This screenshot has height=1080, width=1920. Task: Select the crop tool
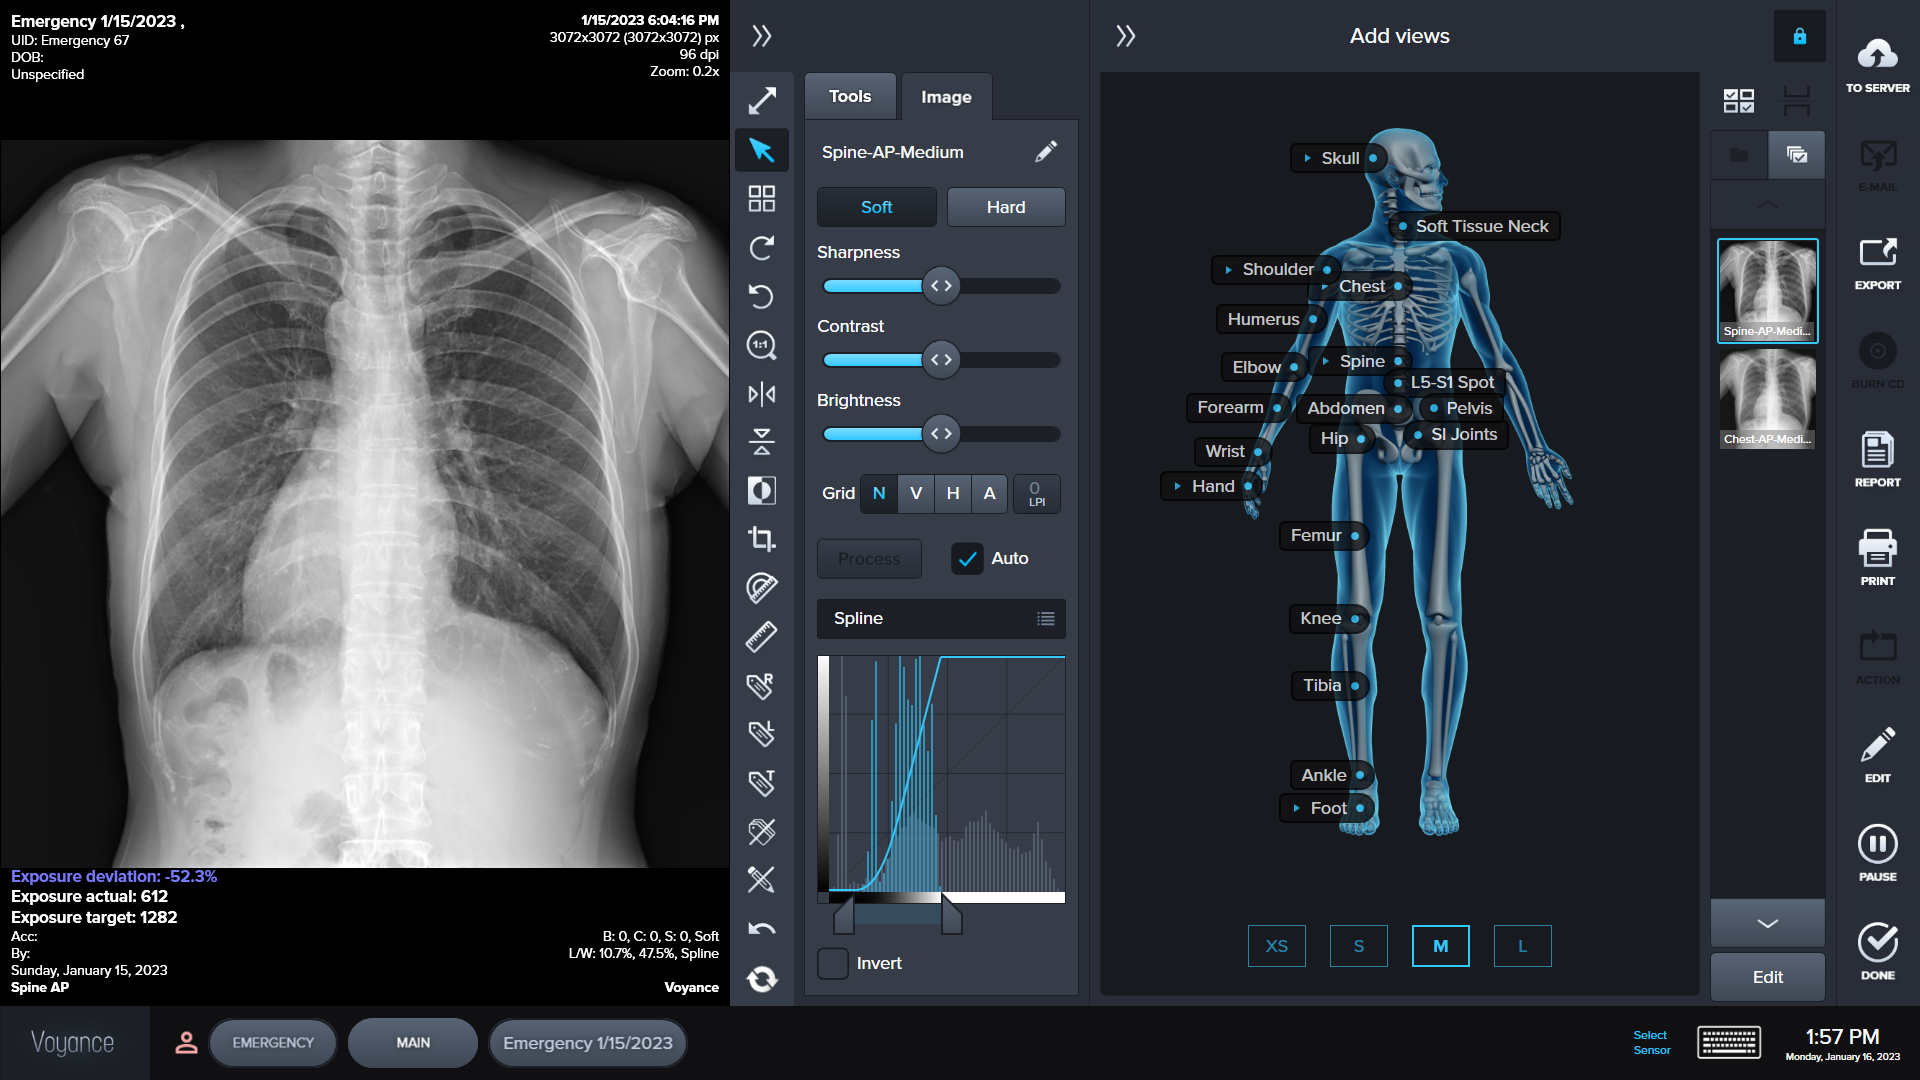[762, 538]
